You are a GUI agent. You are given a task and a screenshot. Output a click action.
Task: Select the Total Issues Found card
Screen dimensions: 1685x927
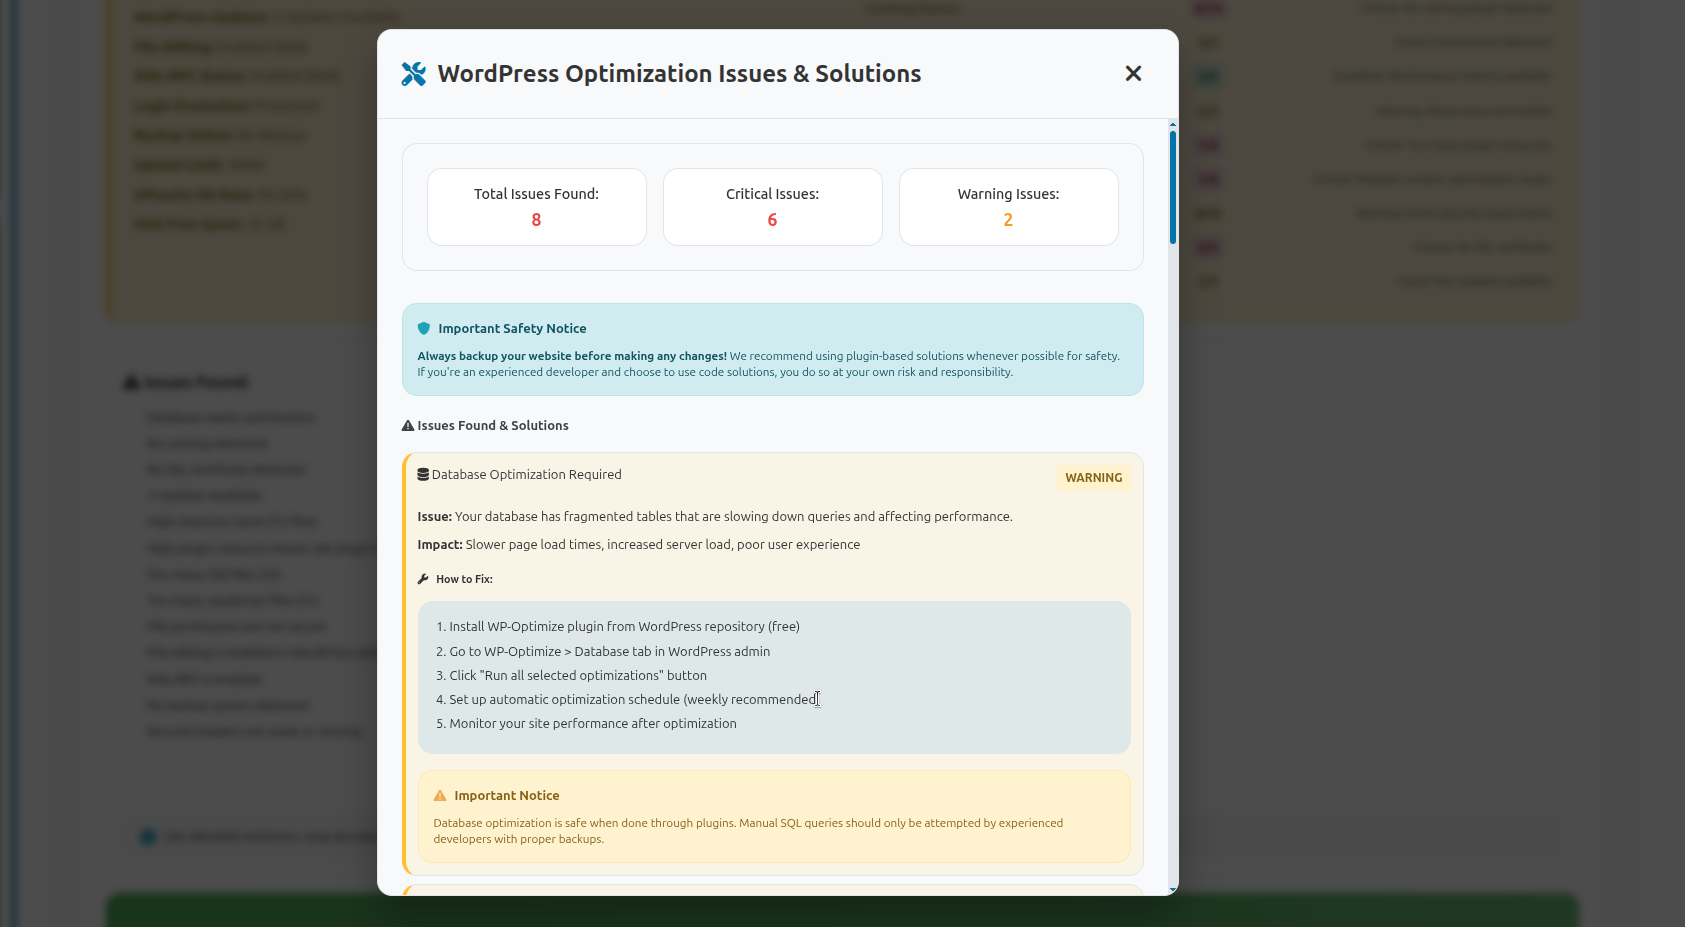click(x=536, y=207)
